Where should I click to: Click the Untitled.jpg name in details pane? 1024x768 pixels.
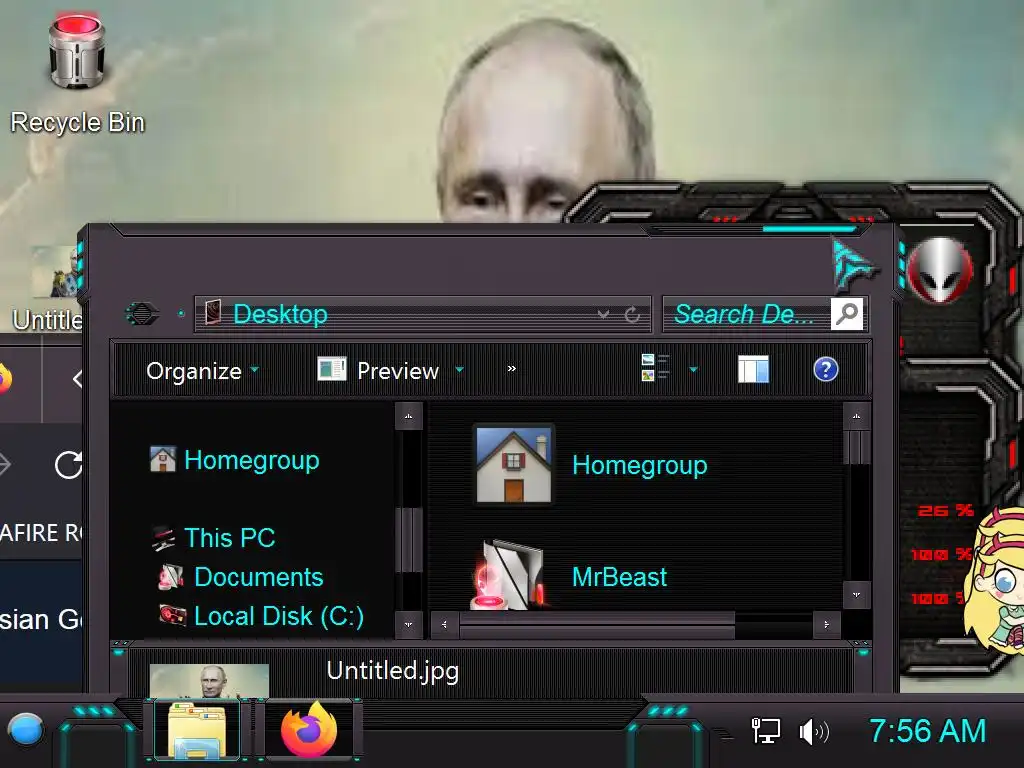(392, 671)
